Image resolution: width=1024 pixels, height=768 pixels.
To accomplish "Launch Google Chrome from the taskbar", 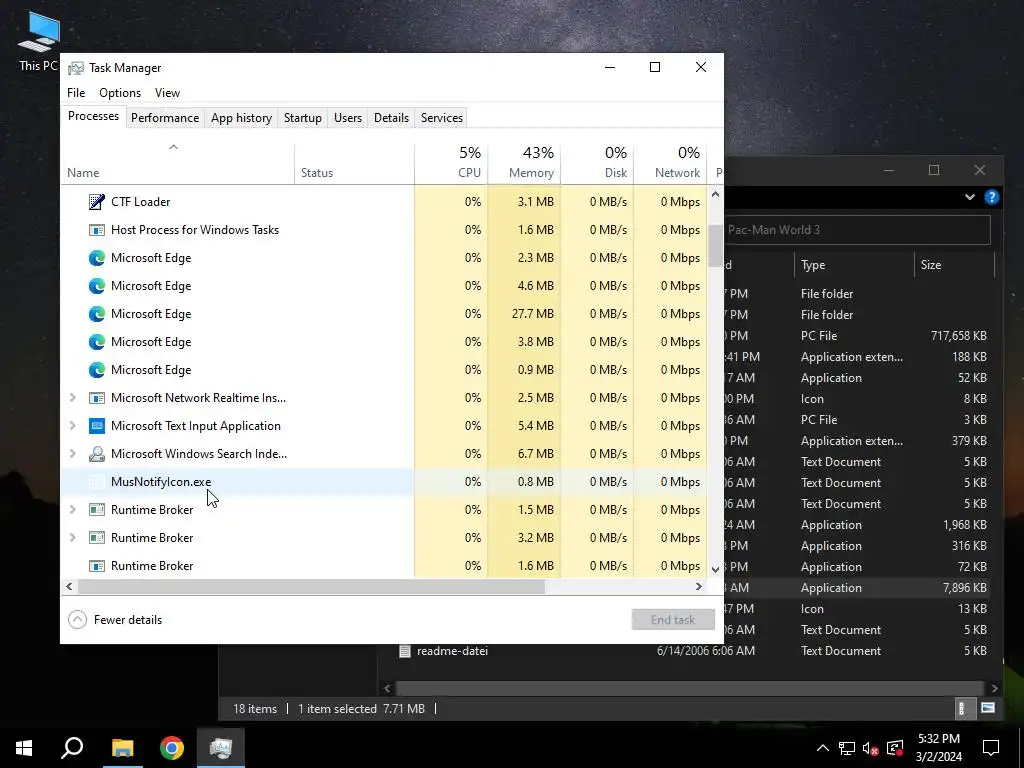I will [172, 748].
